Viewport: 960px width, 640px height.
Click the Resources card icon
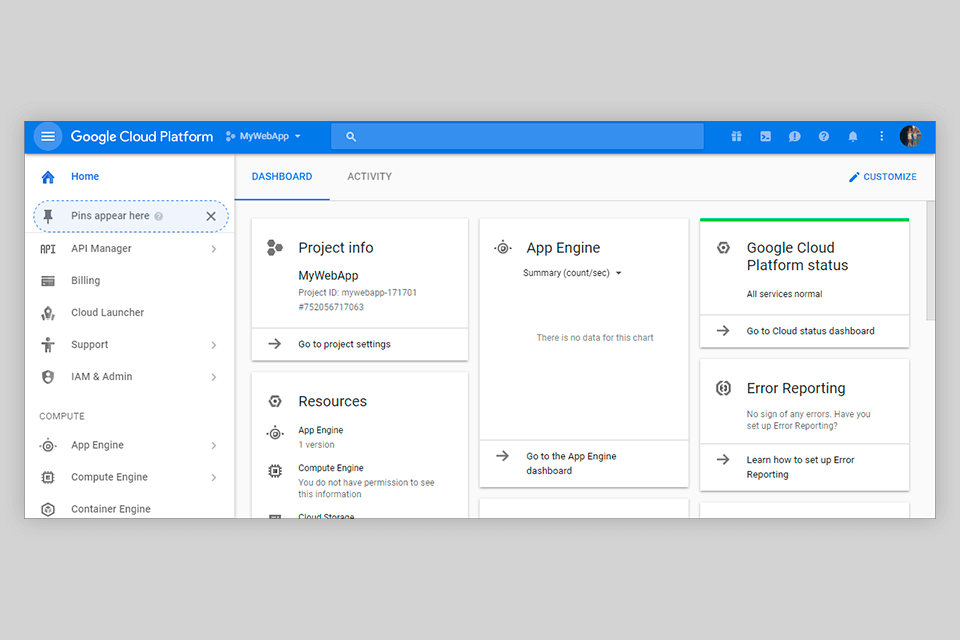275,401
